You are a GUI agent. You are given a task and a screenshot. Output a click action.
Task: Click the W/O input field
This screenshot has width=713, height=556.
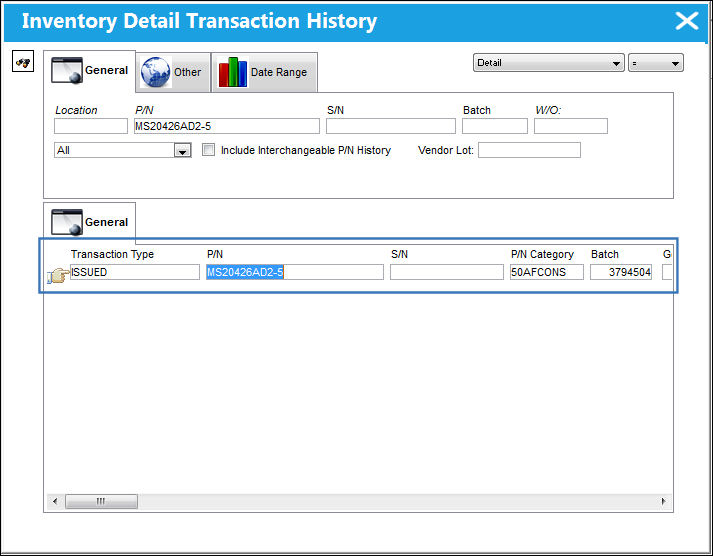coord(571,126)
